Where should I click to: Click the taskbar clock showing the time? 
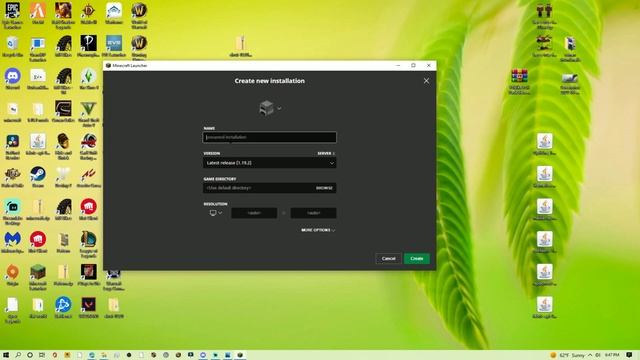[x=612, y=355]
